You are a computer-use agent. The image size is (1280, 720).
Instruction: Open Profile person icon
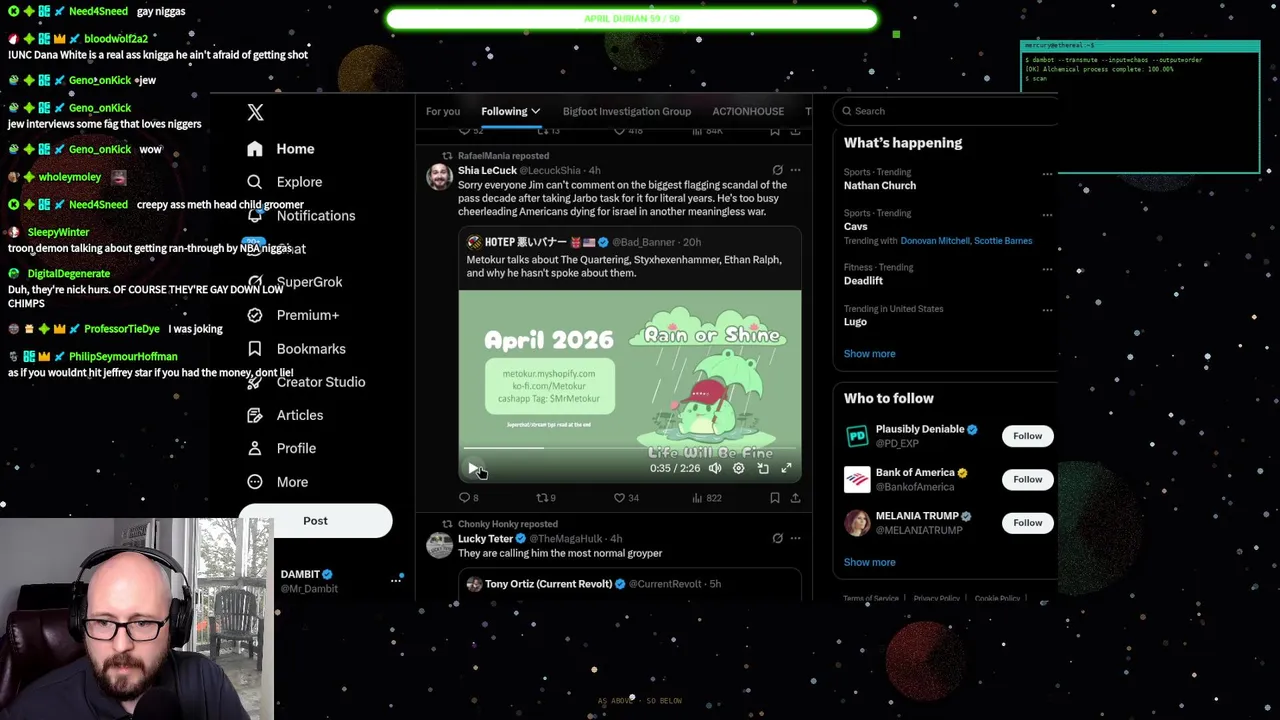pyautogui.click(x=255, y=449)
